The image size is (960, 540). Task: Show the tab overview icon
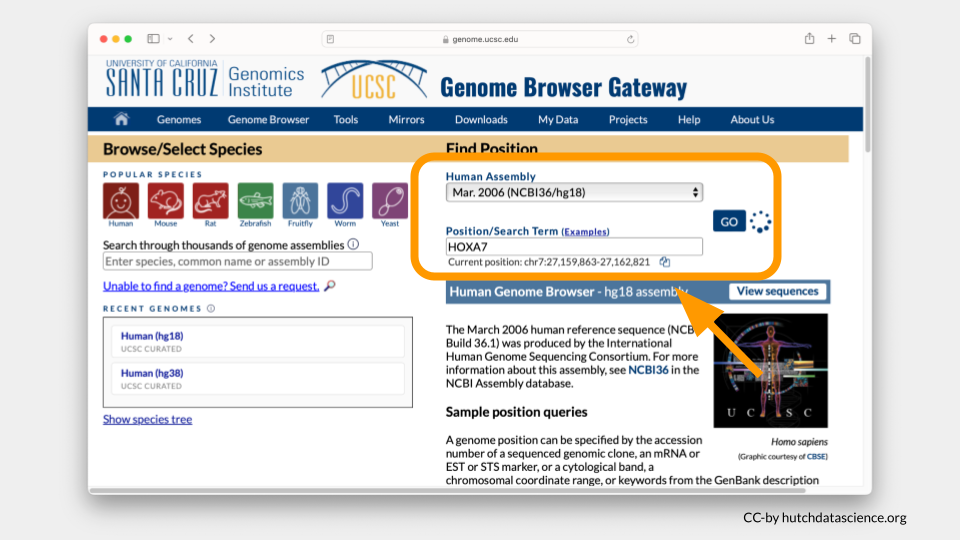(855, 39)
